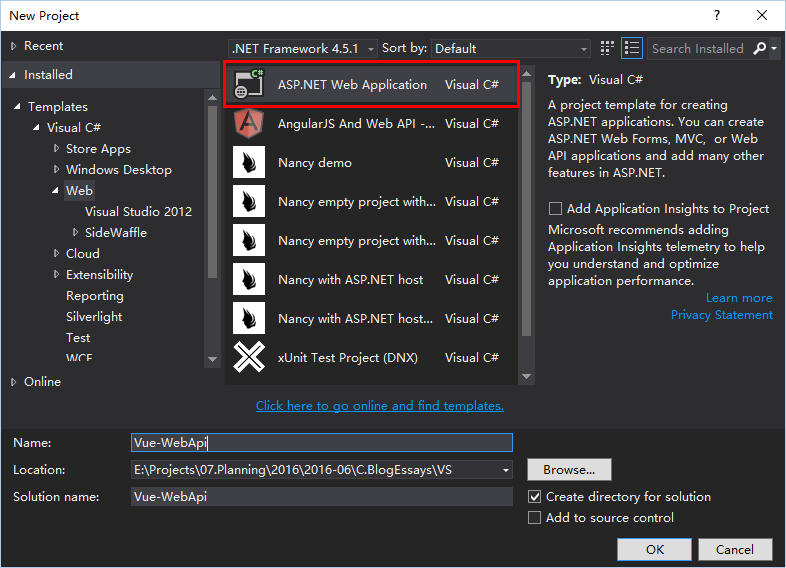Click the help question mark button
Image resolution: width=786 pixels, height=568 pixels.
click(x=717, y=15)
